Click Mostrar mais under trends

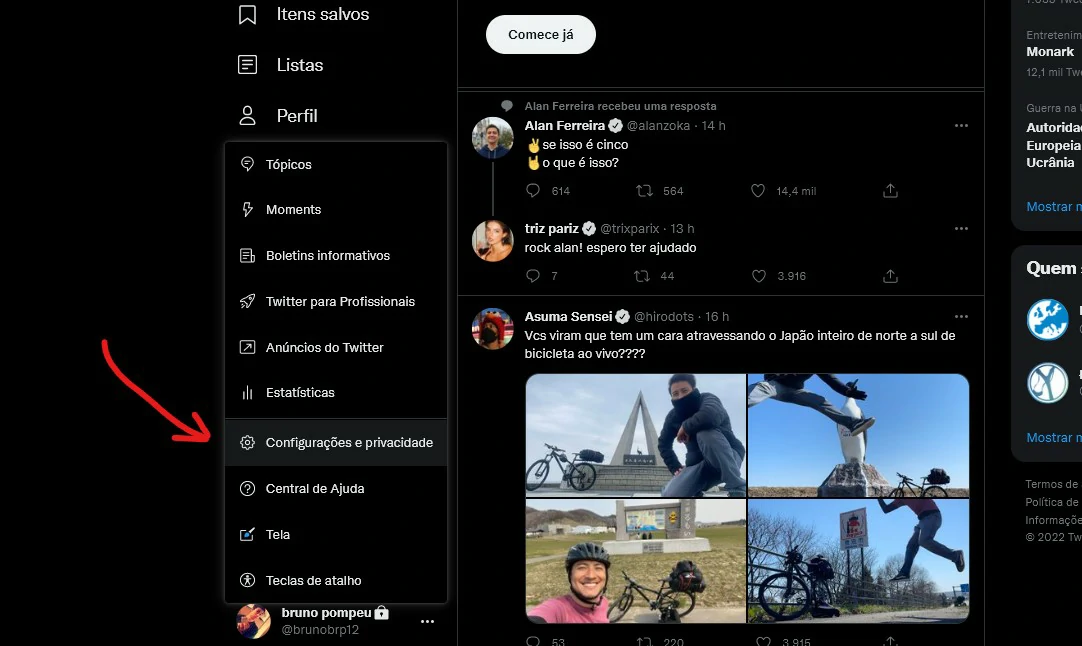tap(1054, 206)
